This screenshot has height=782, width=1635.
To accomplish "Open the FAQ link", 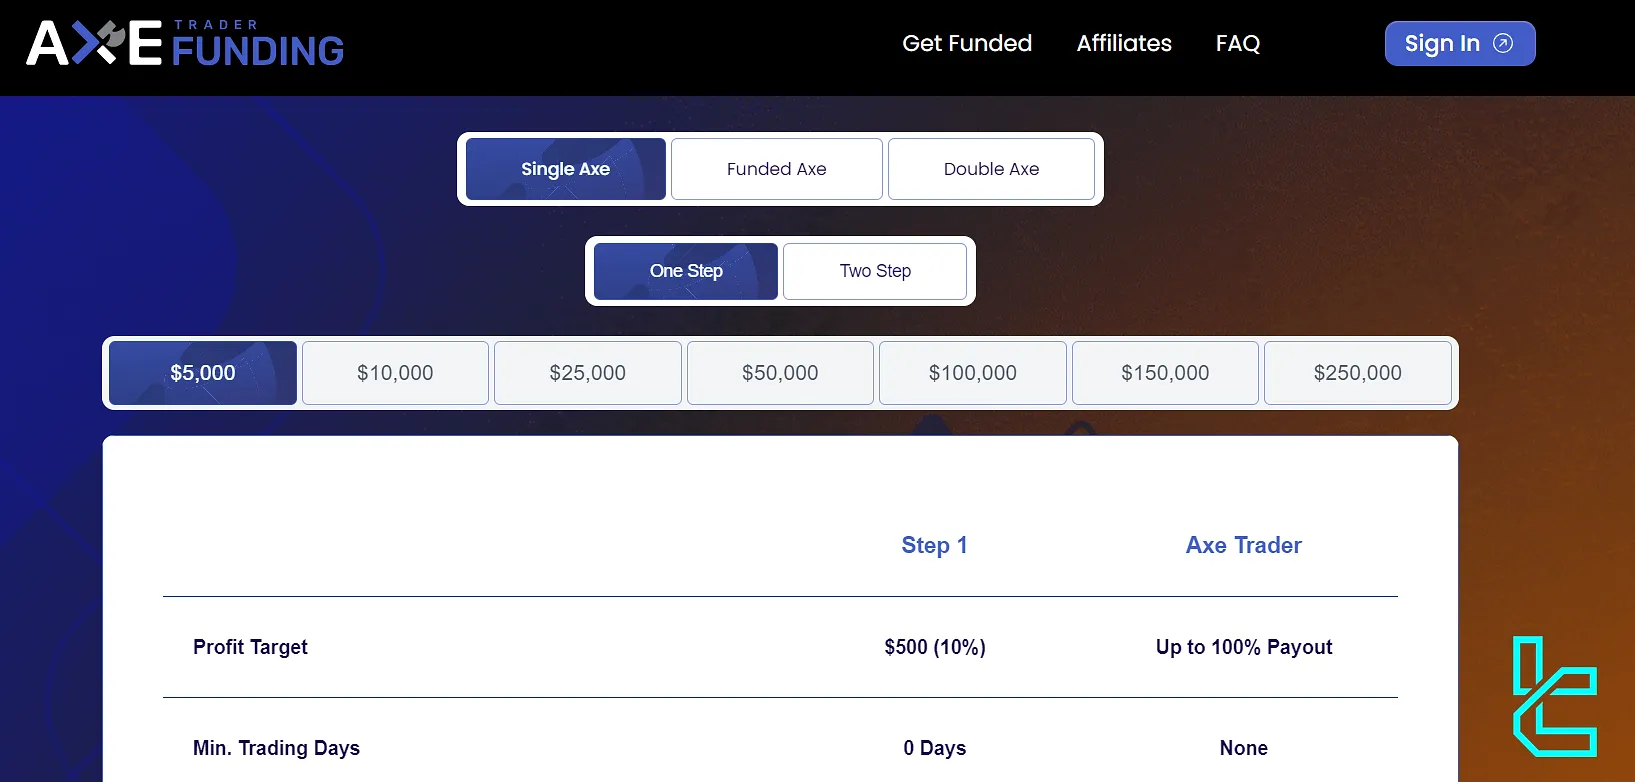I will 1237,43.
